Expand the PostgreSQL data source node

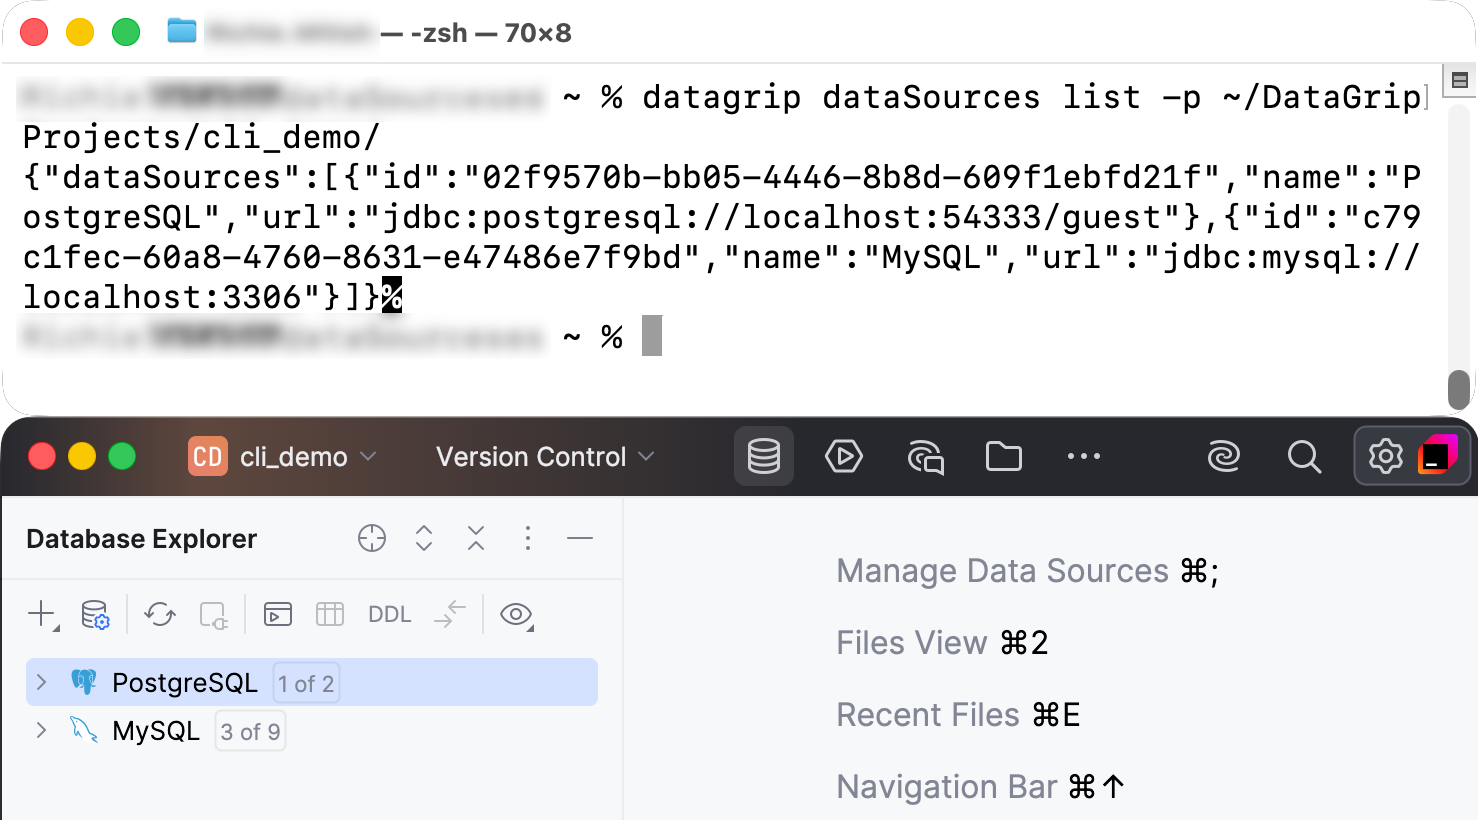tap(41, 682)
